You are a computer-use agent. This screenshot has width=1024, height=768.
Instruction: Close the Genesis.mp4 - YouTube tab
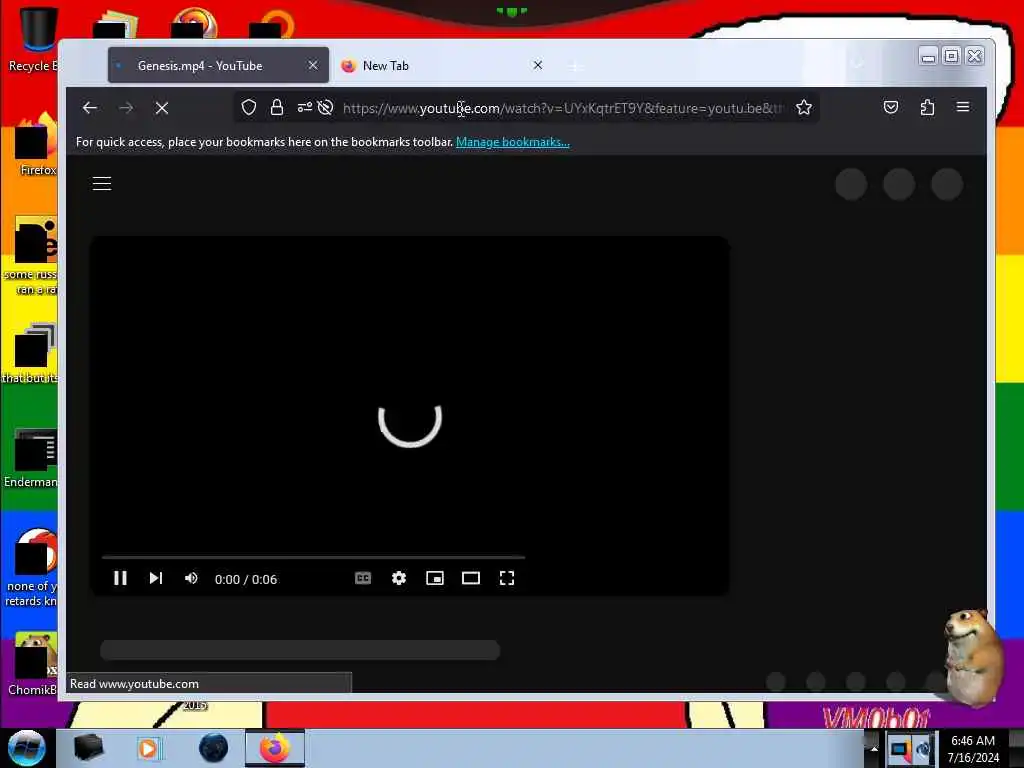point(313,65)
